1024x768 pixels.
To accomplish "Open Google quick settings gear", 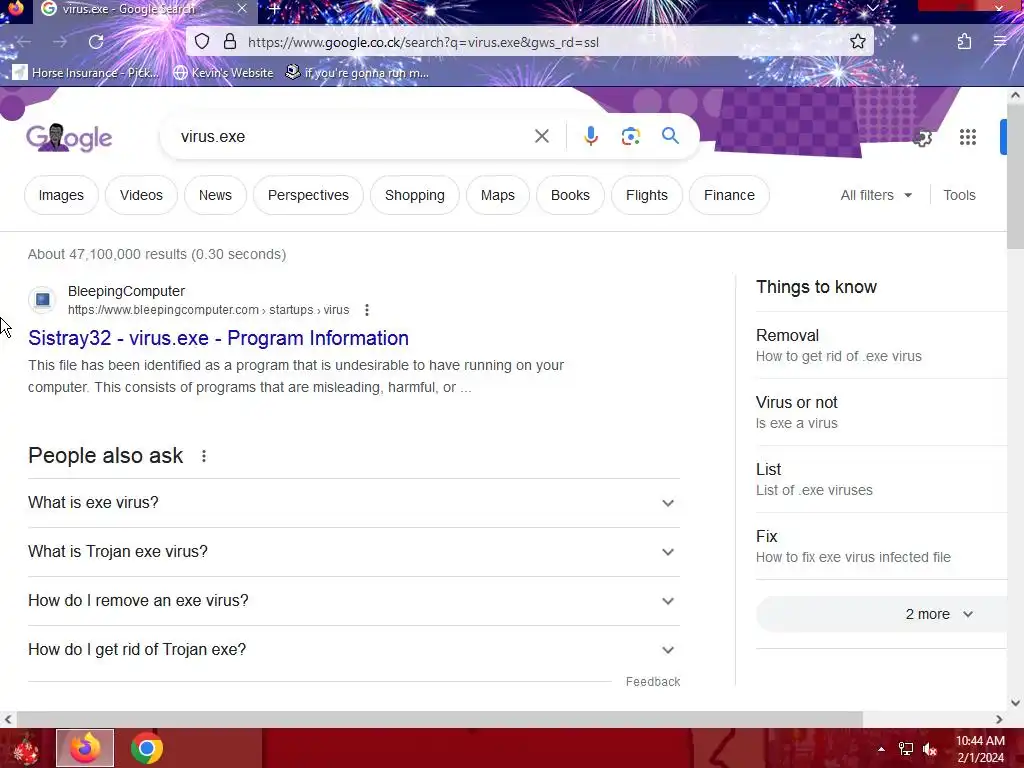I will coord(922,138).
